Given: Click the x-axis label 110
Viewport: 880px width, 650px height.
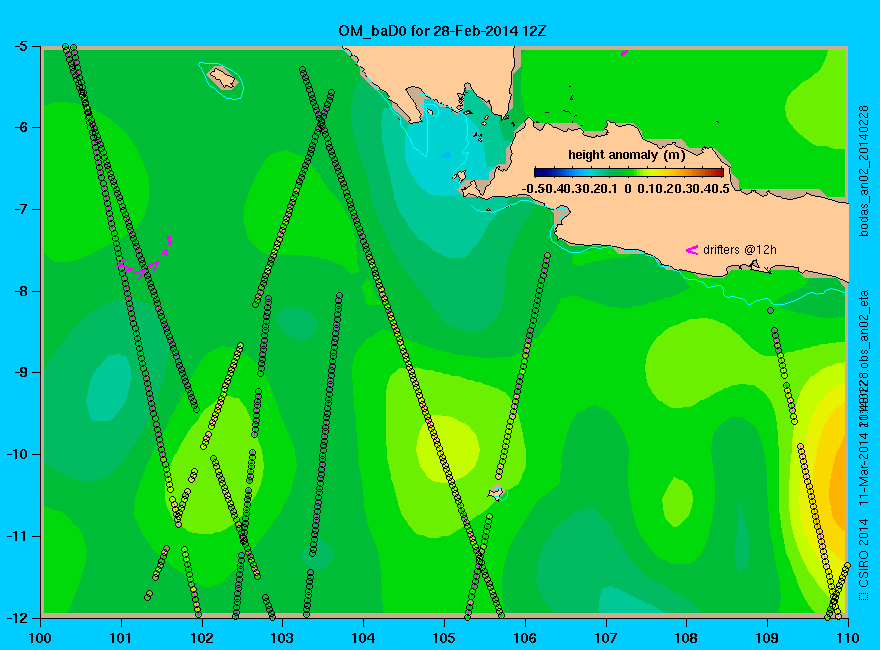Looking at the screenshot, I should click(847, 638).
